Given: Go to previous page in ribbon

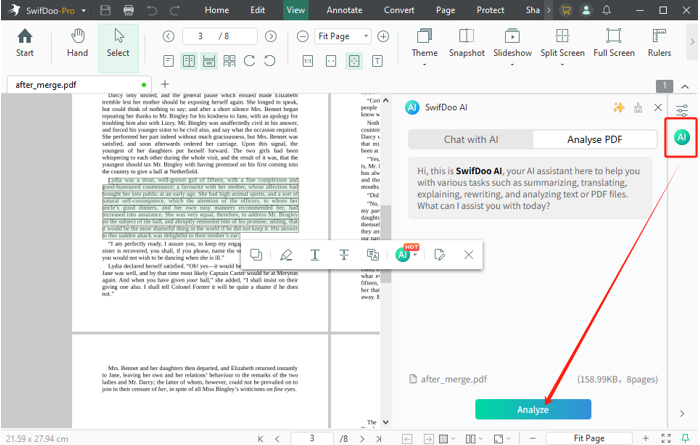Looking at the screenshot, I should click(x=168, y=36).
